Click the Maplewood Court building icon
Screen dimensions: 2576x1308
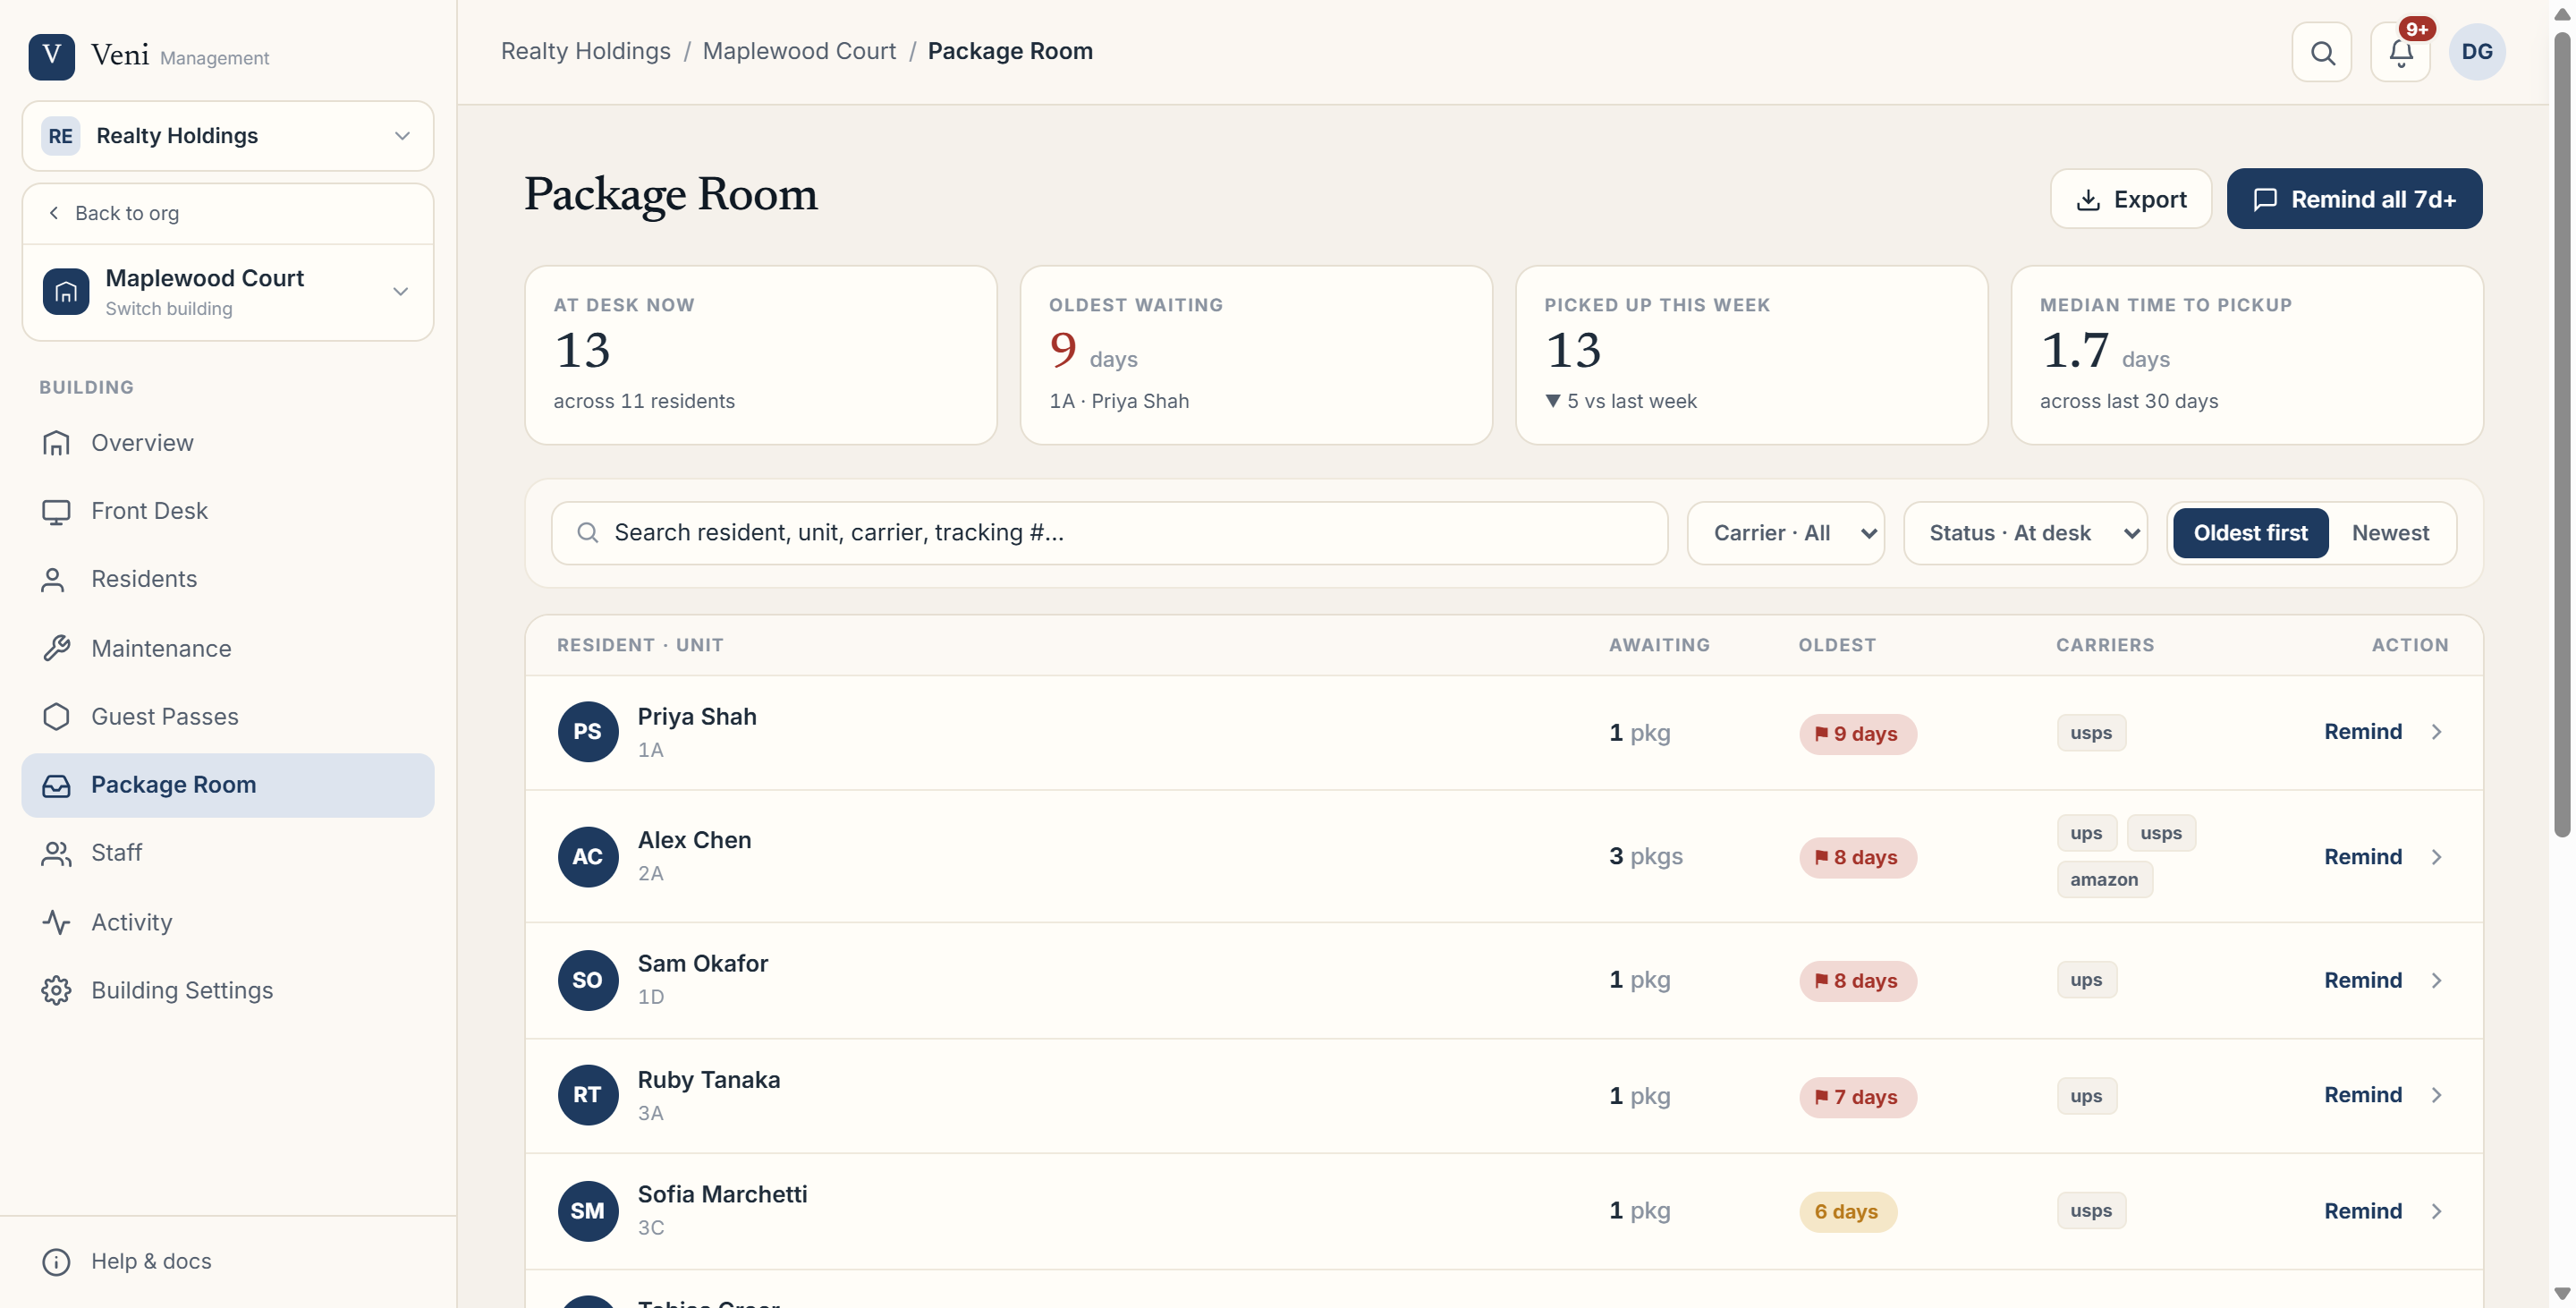(x=66, y=291)
